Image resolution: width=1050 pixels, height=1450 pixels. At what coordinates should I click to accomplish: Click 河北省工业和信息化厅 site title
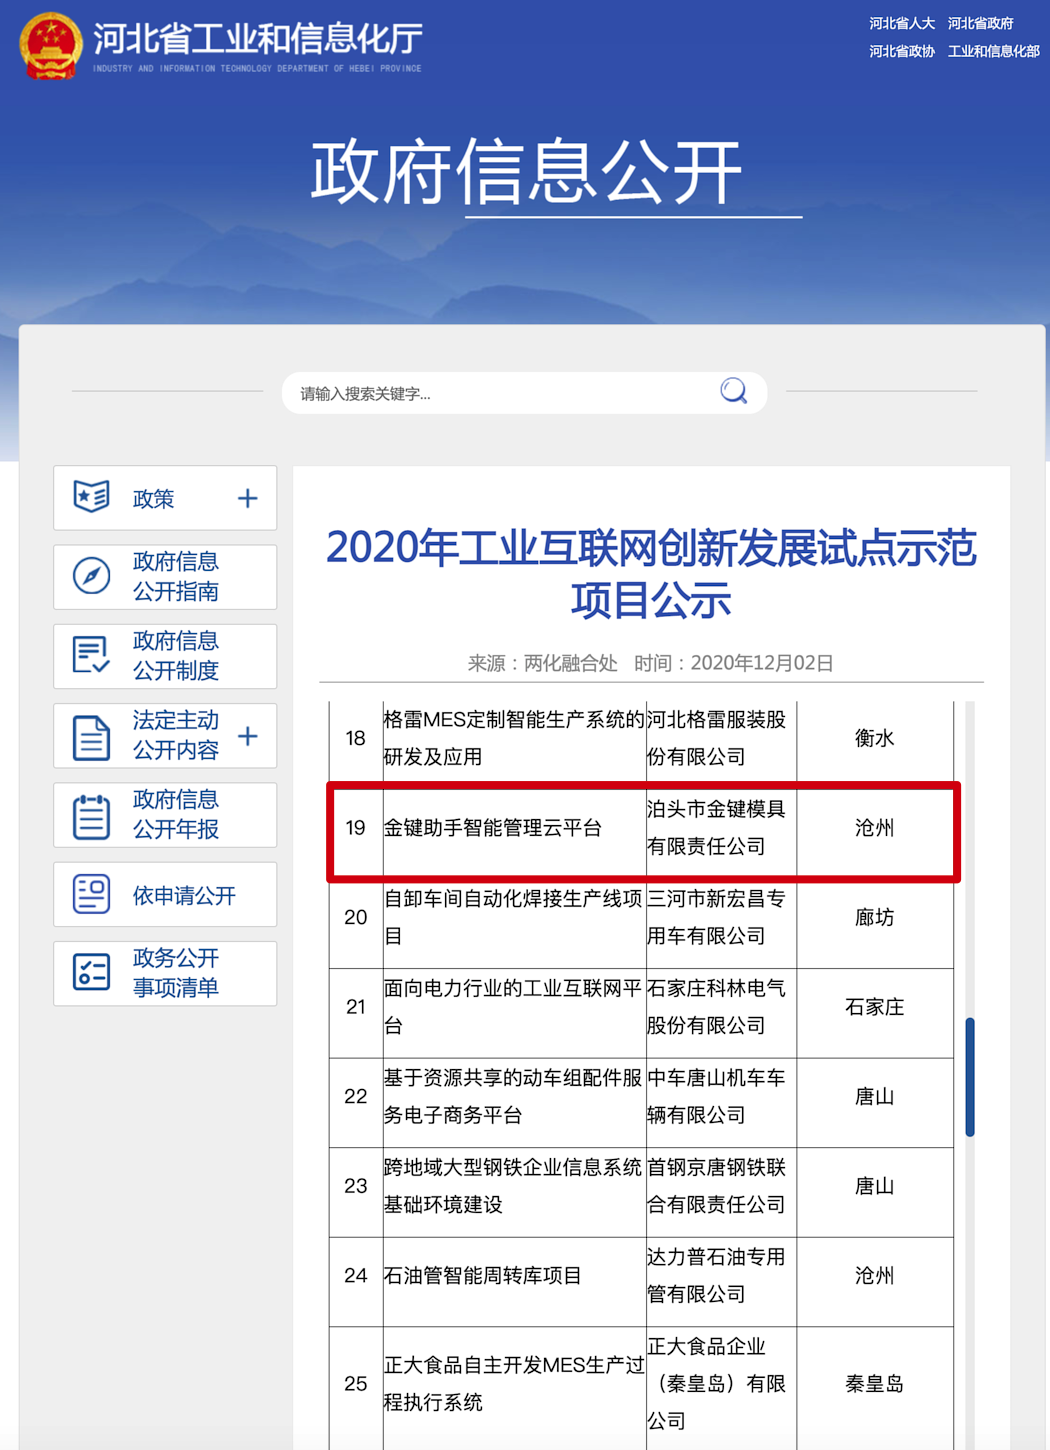258,39
